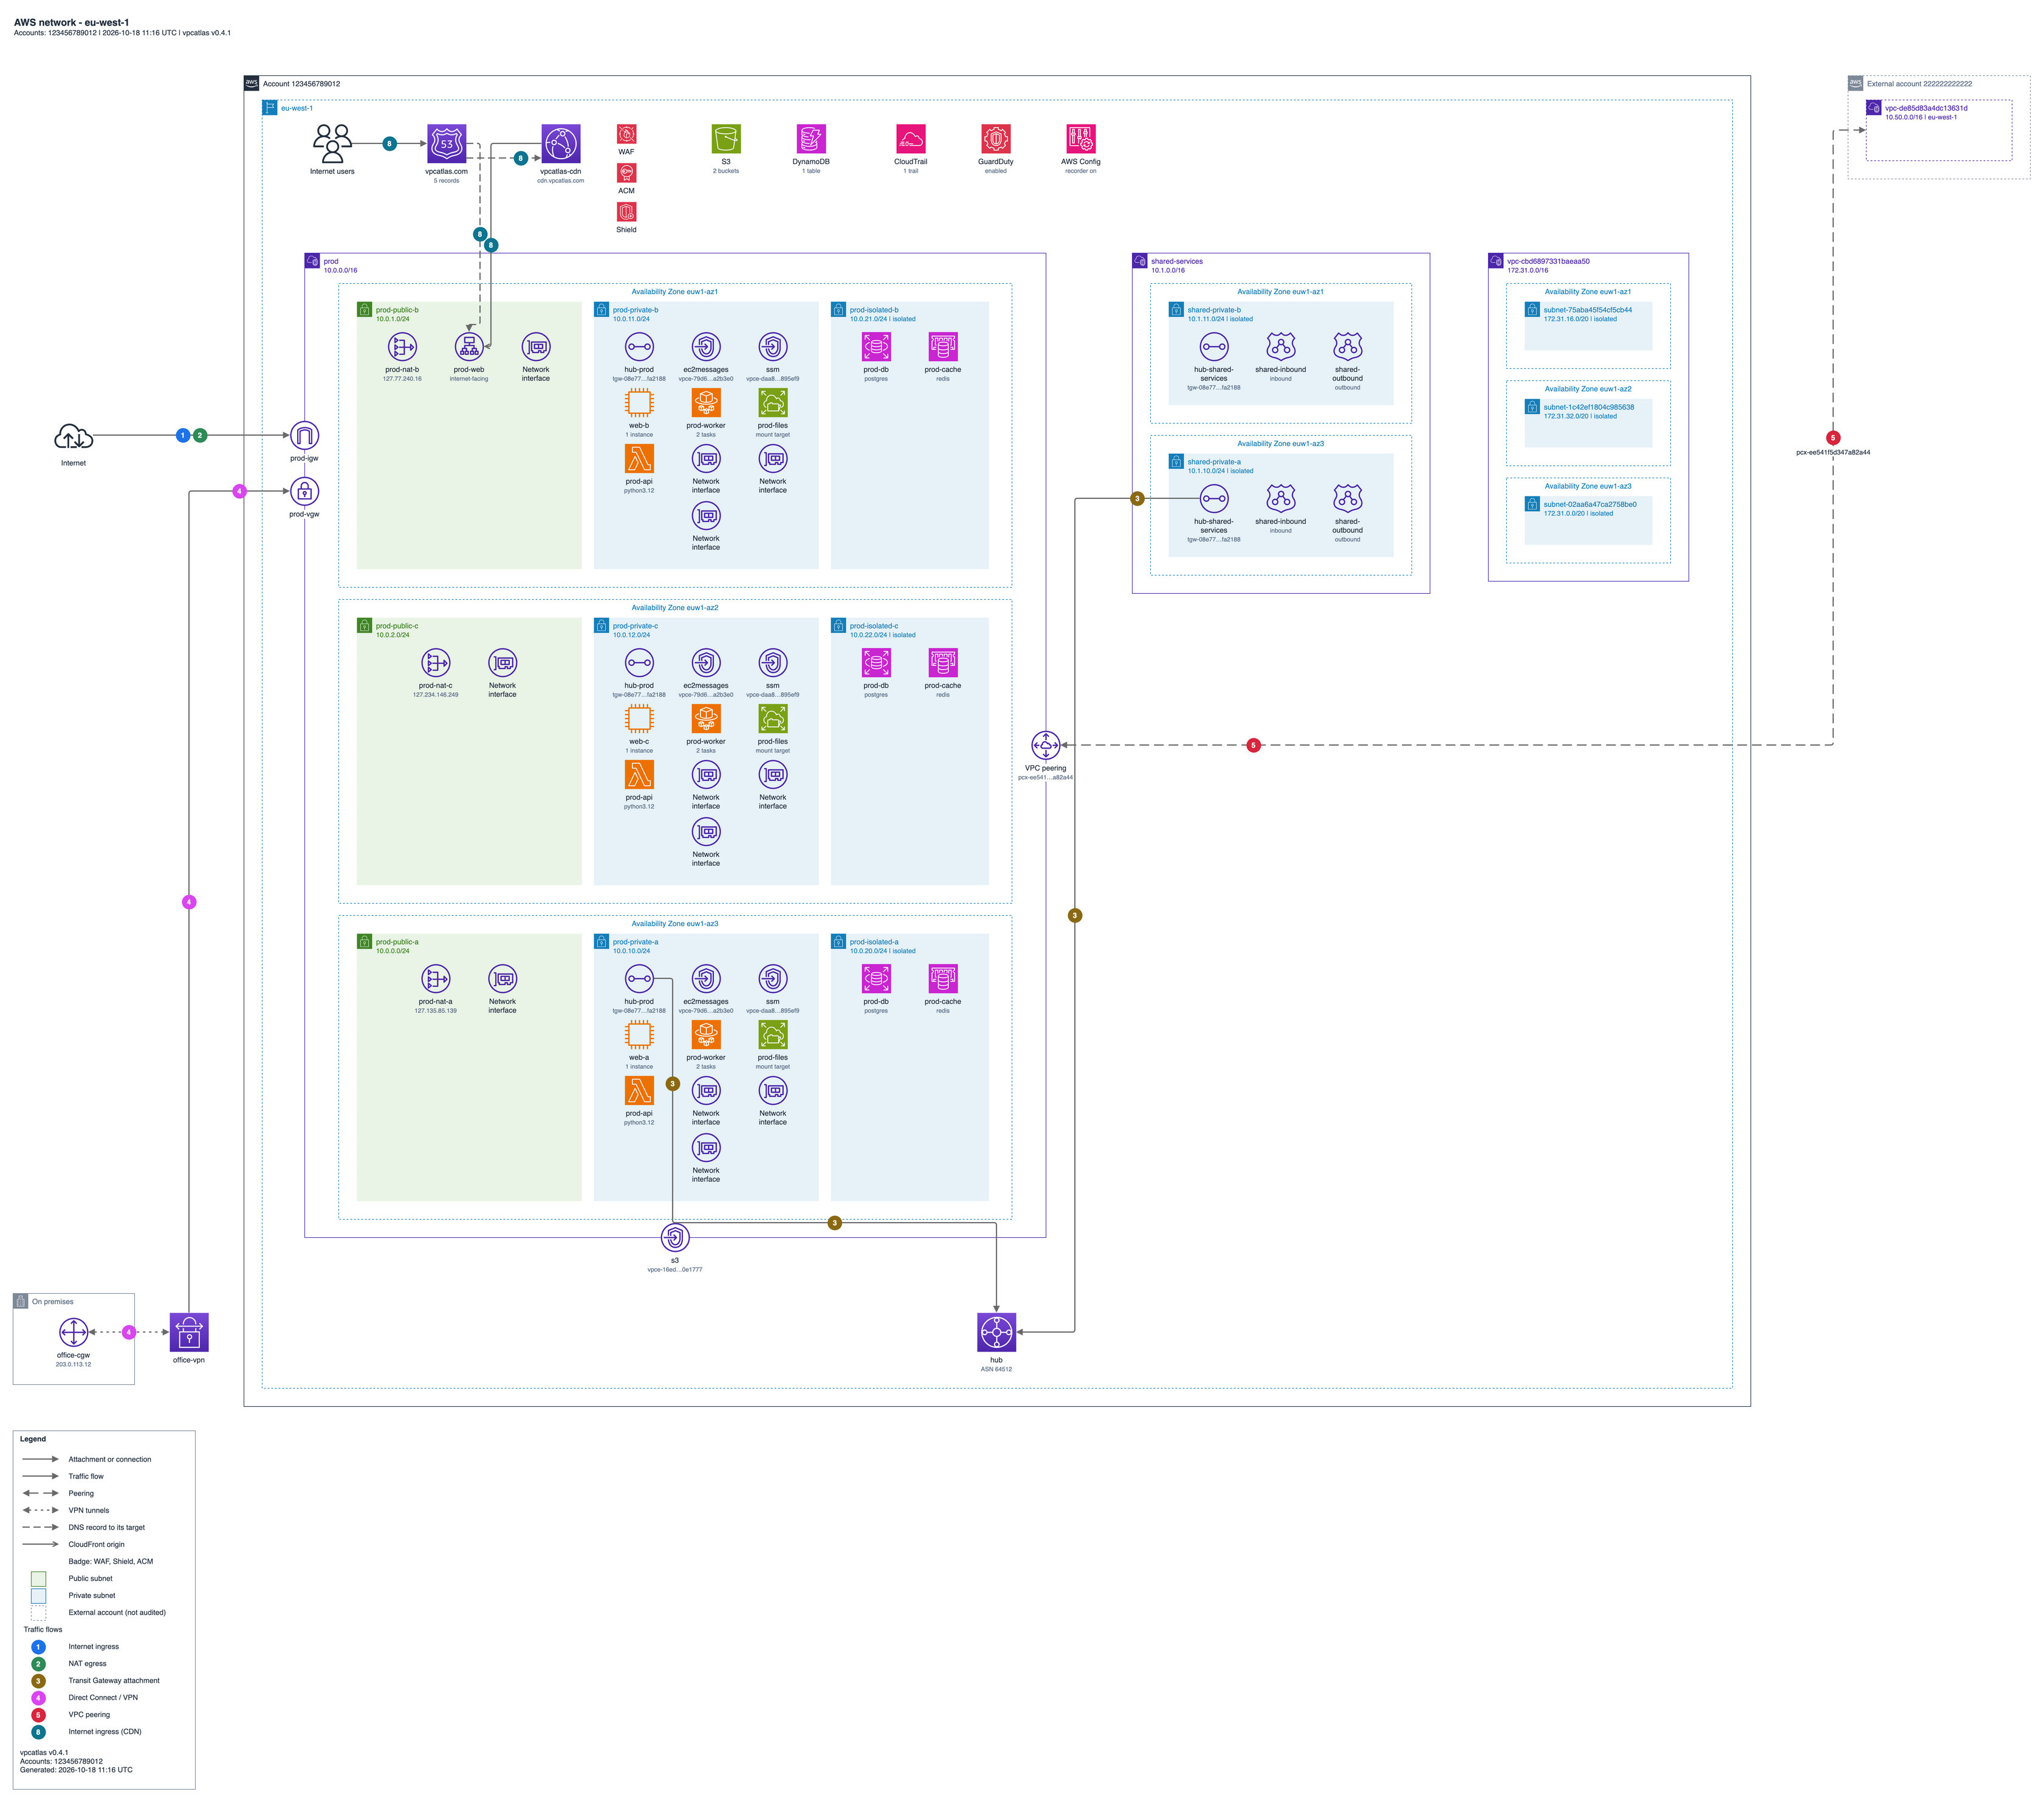The height and width of the screenshot is (1803, 2044).
Task: Click the hub transit gateway icon
Action: point(996,1332)
